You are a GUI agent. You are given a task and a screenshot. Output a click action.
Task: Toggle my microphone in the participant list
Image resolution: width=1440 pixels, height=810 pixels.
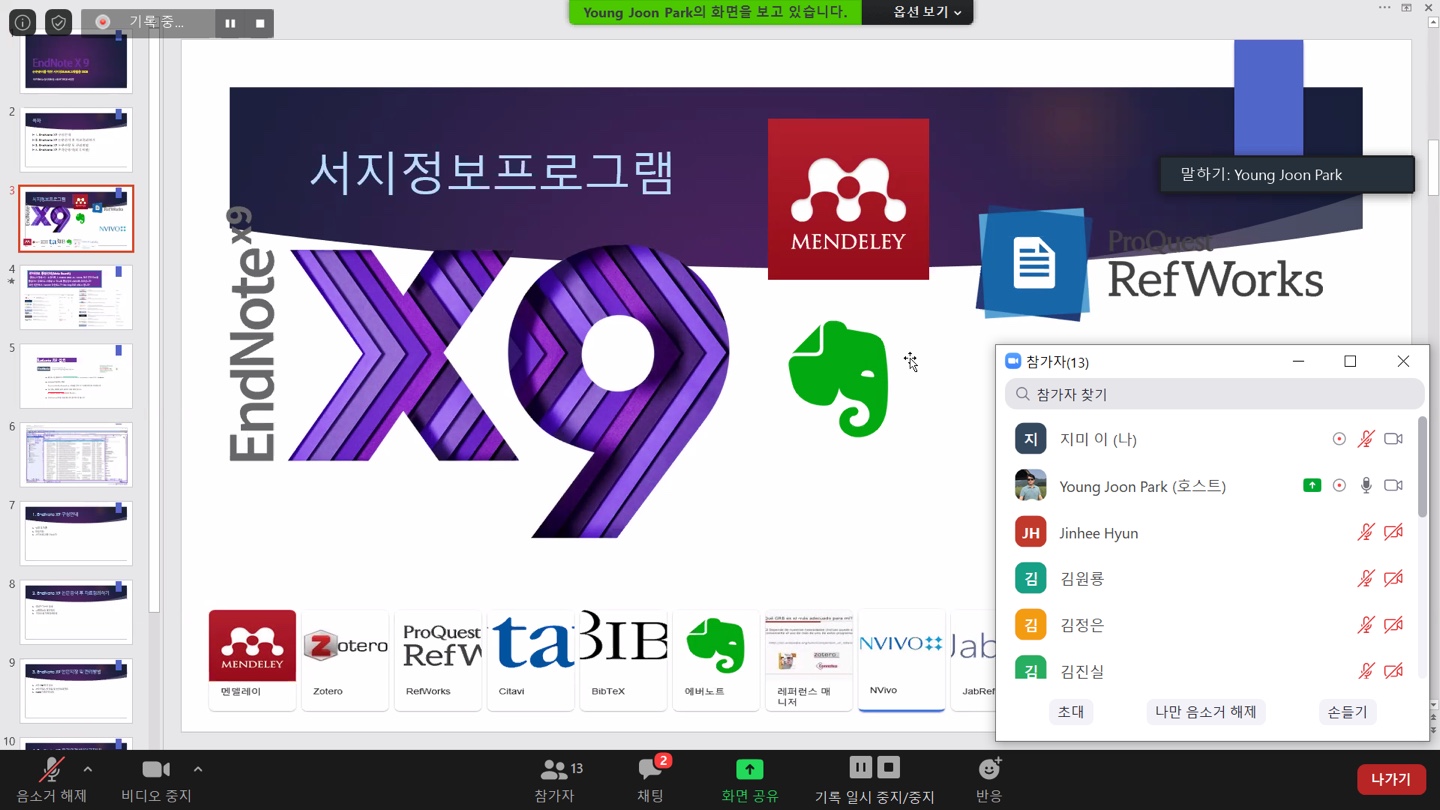point(1366,439)
